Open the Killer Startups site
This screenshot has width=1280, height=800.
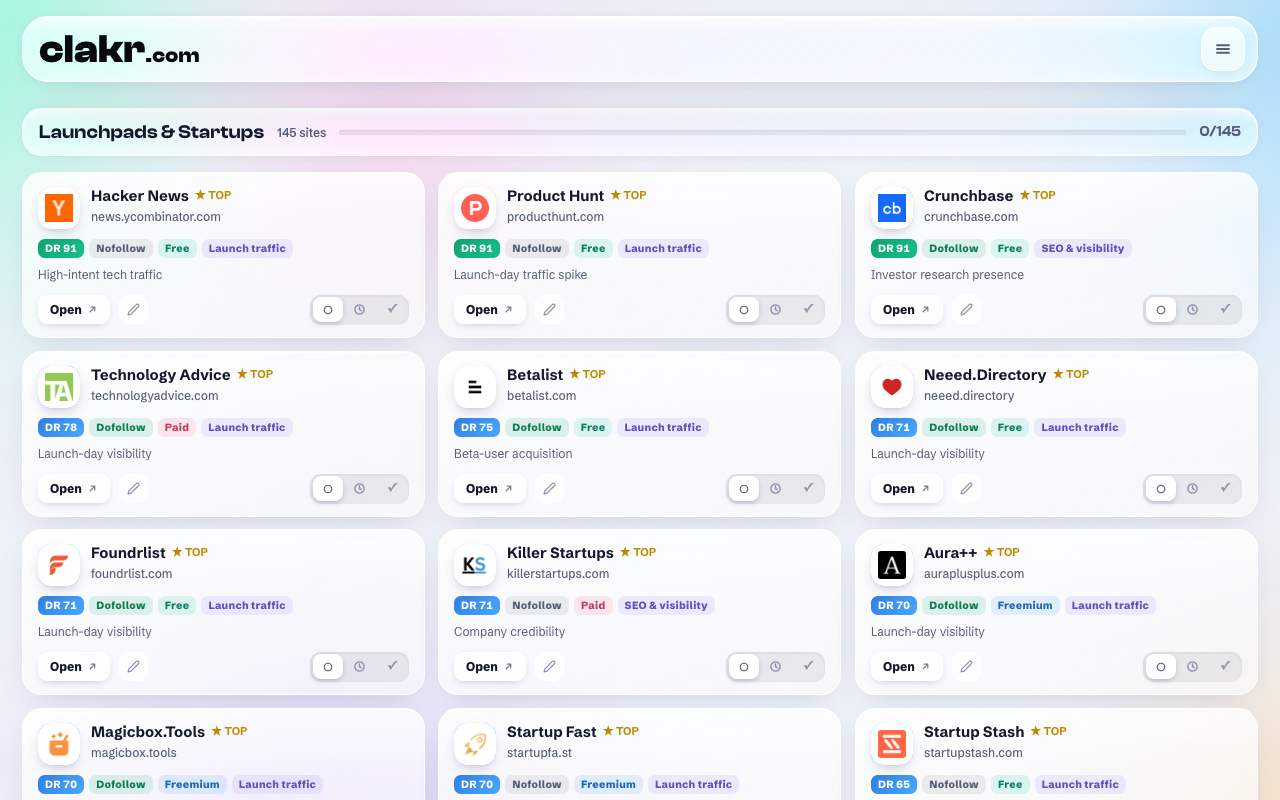490,667
